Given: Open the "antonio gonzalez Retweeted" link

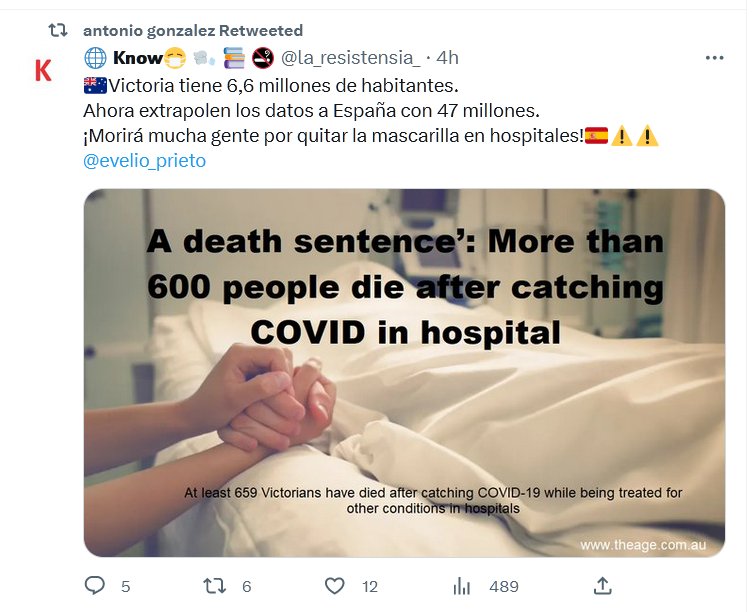Looking at the screenshot, I should [x=193, y=31].
